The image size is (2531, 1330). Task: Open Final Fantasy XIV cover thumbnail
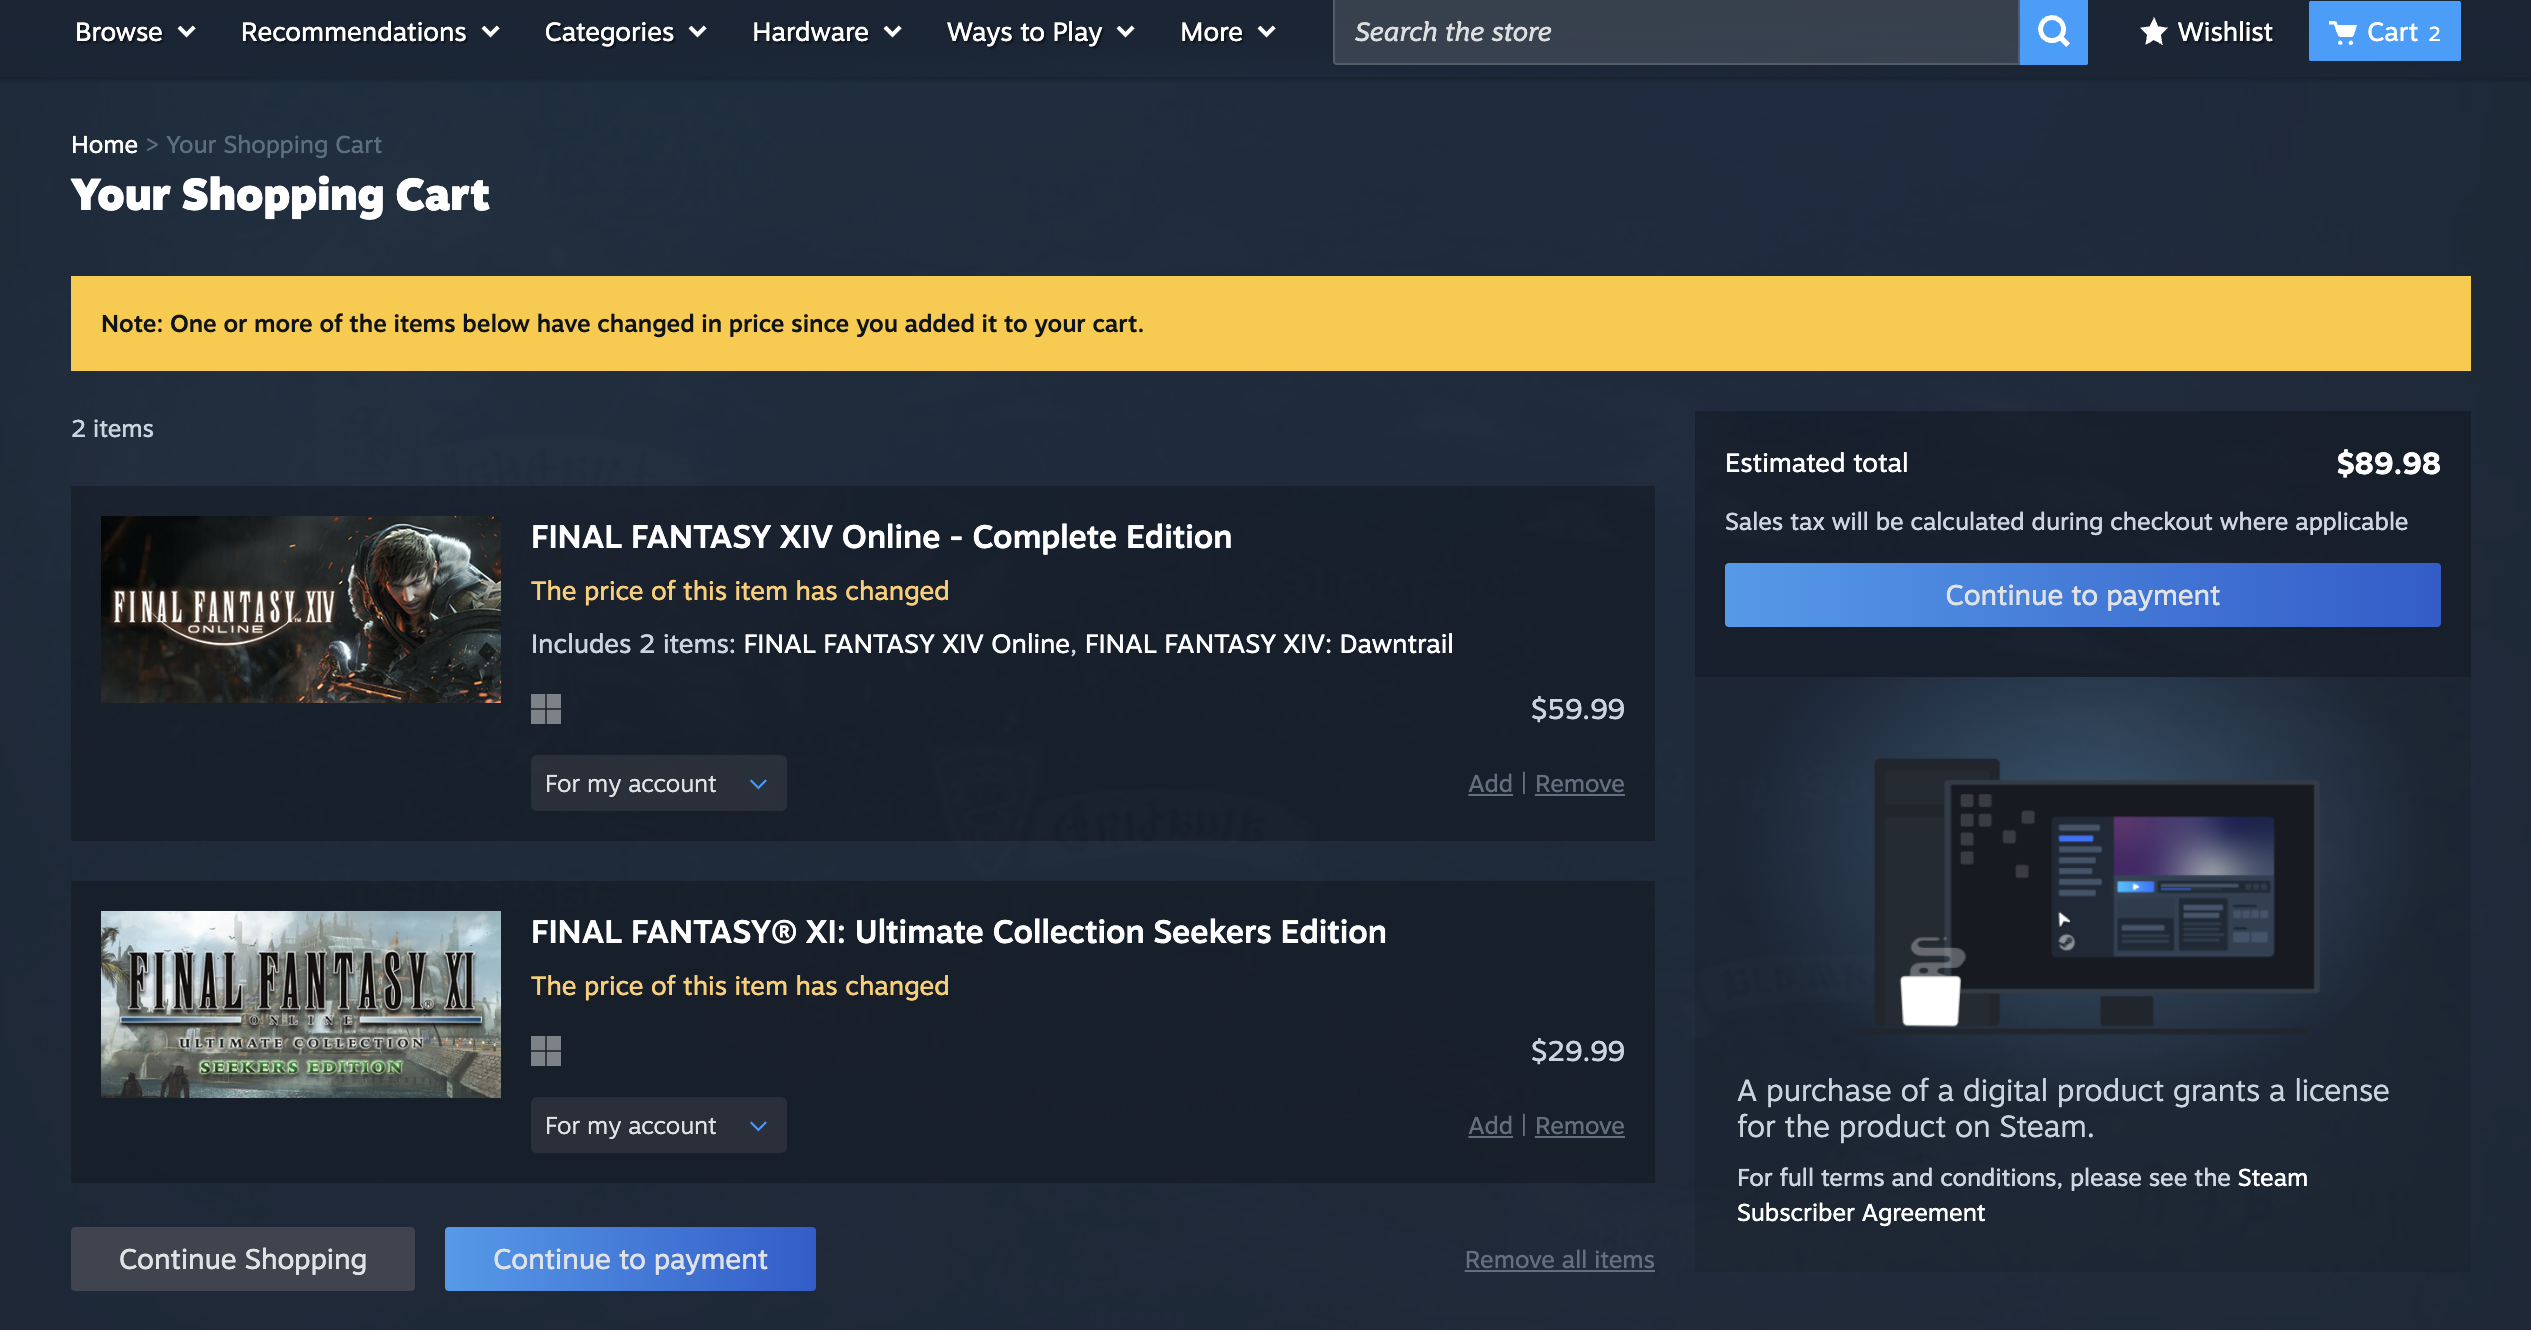(x=301, y=609)
